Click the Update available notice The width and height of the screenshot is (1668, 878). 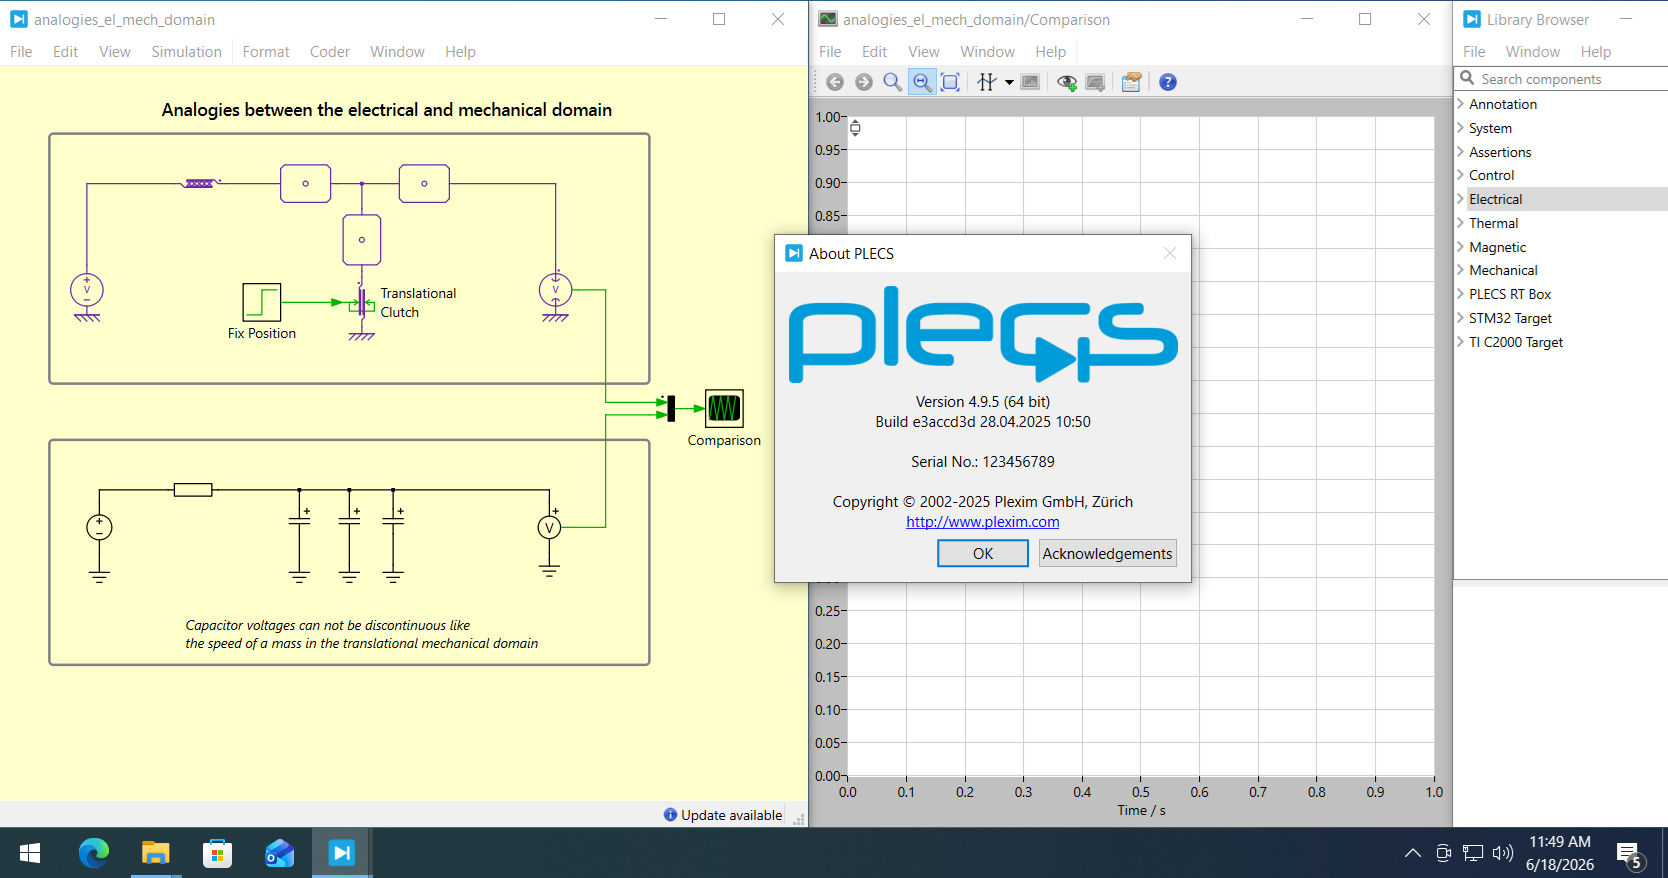tap(723, 815)
